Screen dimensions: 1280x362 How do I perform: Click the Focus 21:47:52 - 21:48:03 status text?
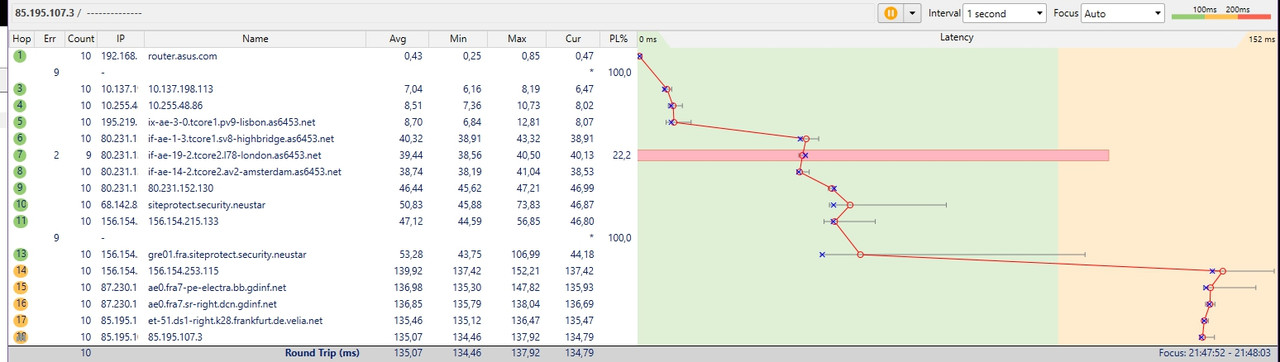point(1215,353)
